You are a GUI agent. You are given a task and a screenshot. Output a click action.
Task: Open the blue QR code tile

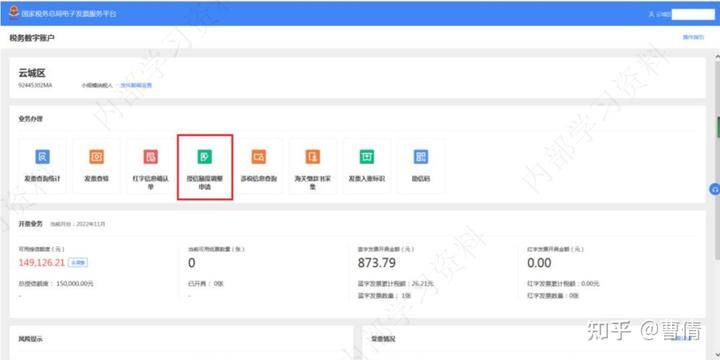(421, 166)
